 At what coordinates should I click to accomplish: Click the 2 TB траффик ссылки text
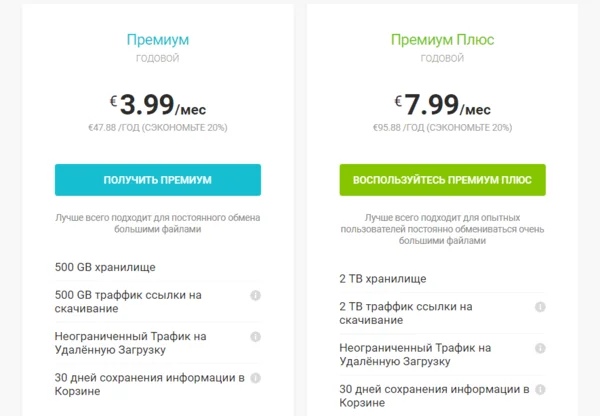click(x=406, y=313)
